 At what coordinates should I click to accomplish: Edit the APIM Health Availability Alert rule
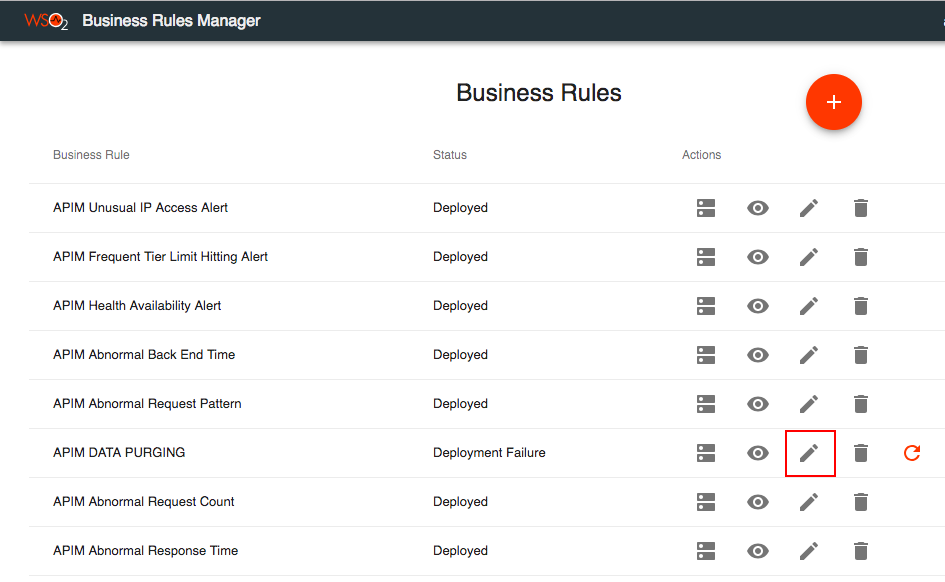coord(809,306)
